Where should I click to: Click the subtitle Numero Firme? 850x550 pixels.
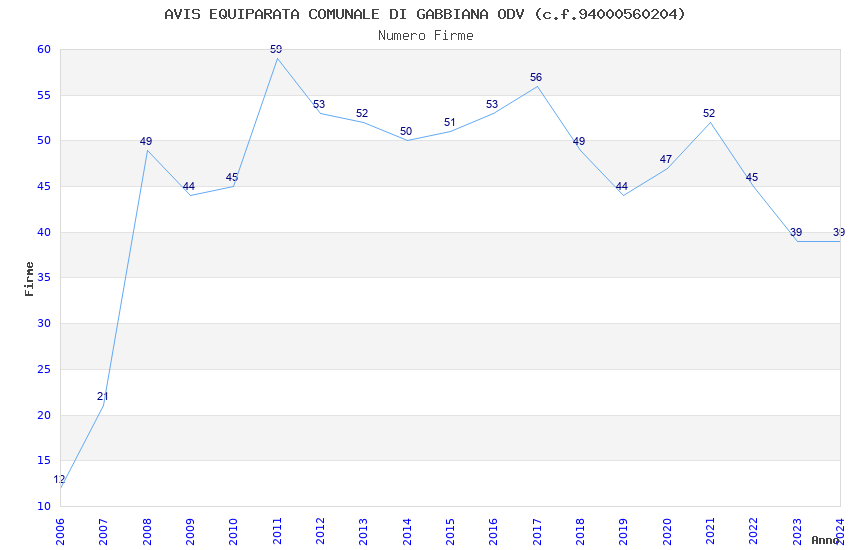pos(426,36)
